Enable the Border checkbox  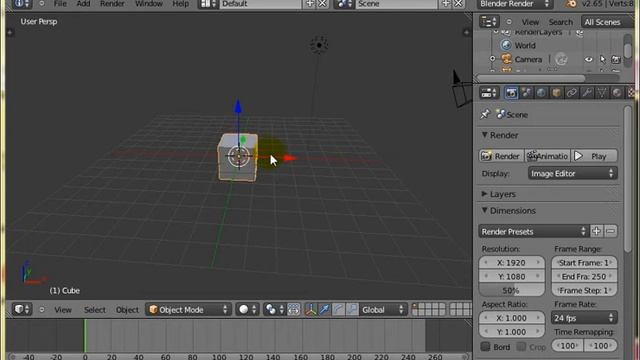tap(485, 347)
